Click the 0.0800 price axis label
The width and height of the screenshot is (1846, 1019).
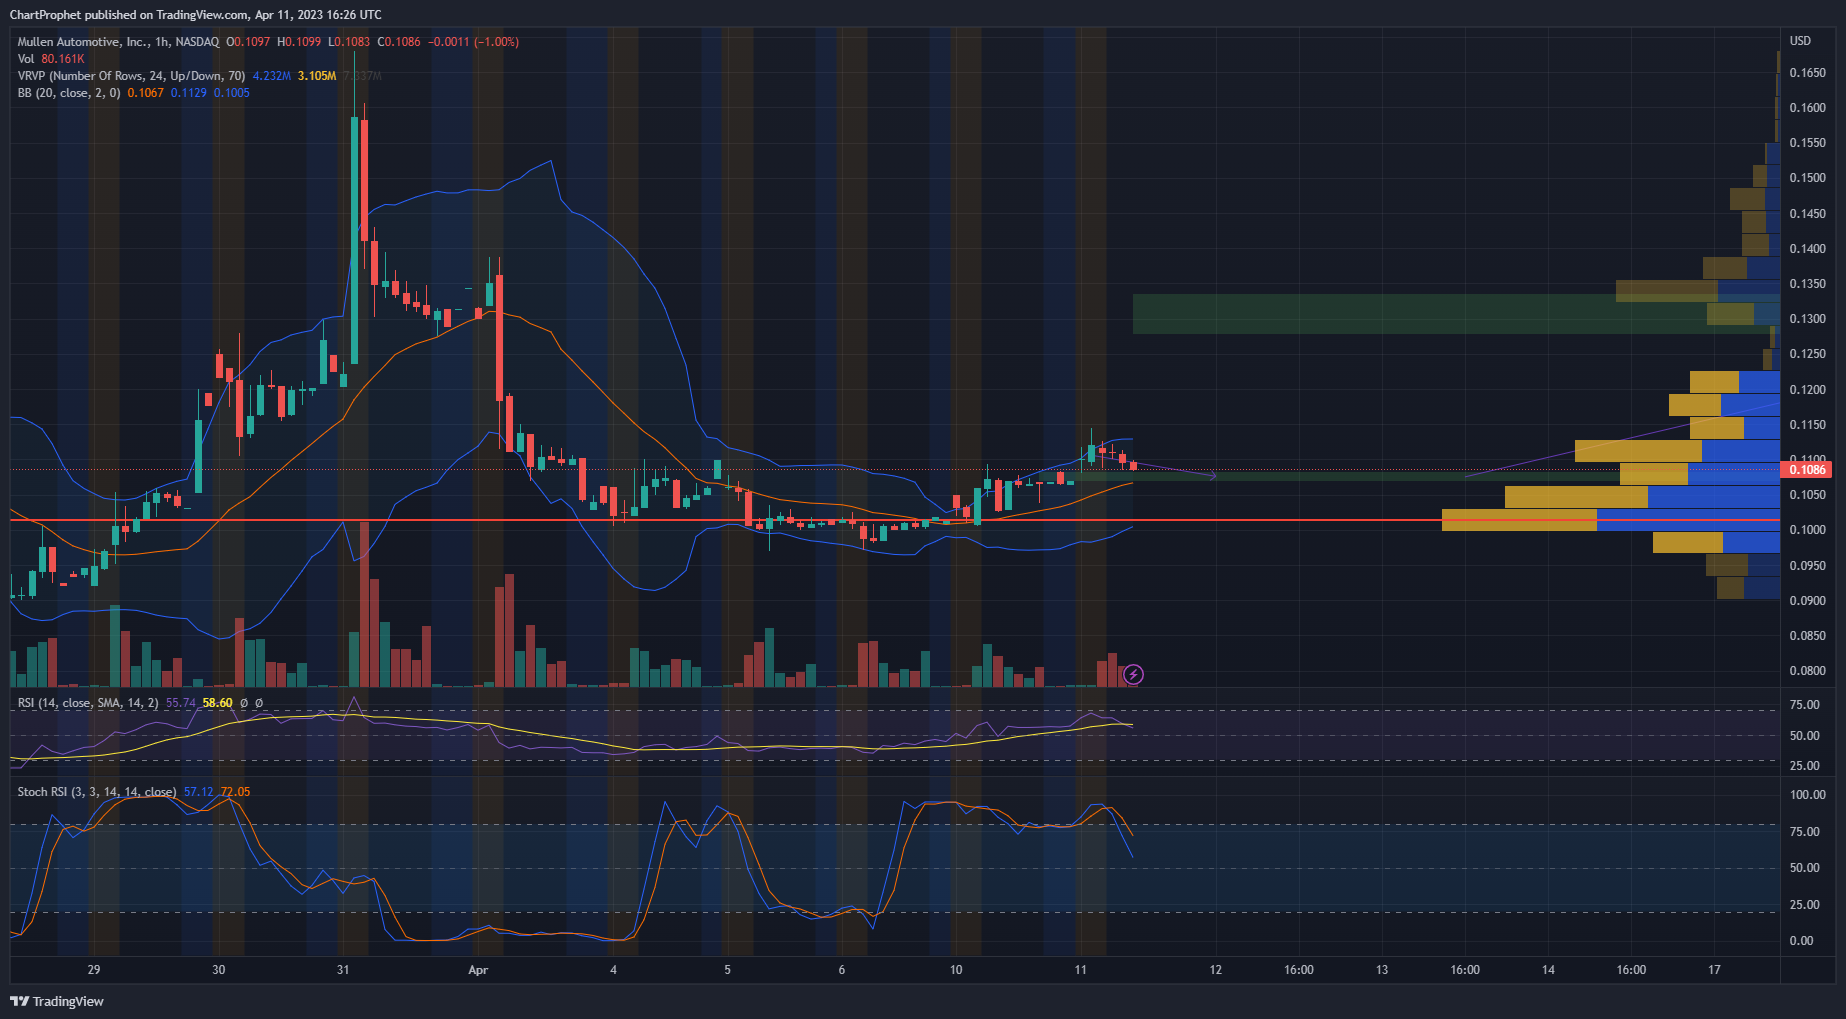point(1807,671)
